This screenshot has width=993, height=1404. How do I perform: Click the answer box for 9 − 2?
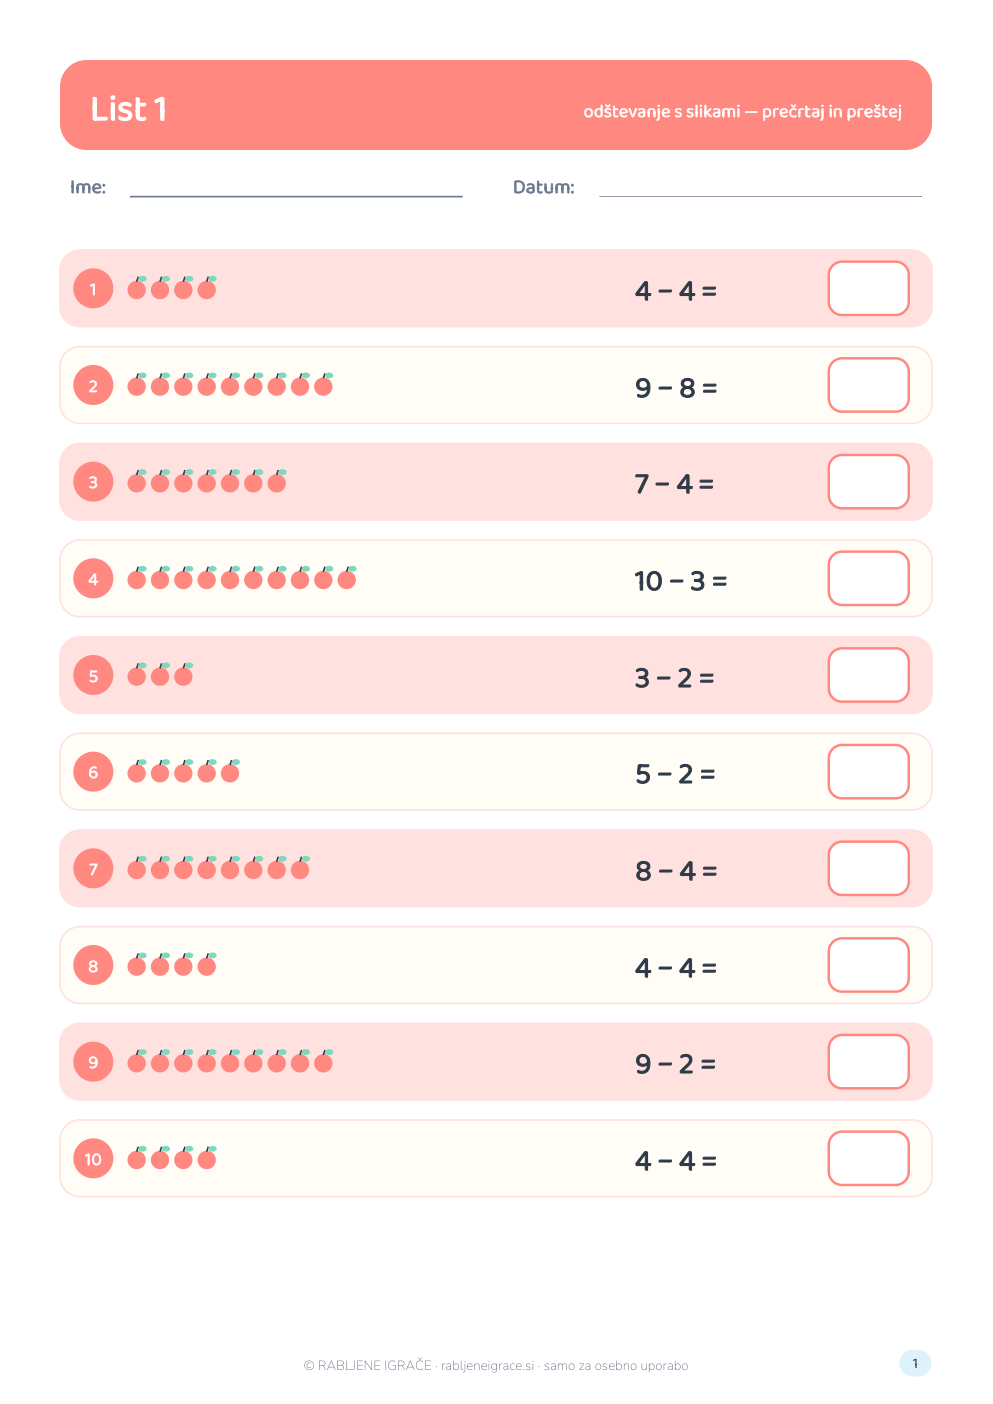point(869,1062)
